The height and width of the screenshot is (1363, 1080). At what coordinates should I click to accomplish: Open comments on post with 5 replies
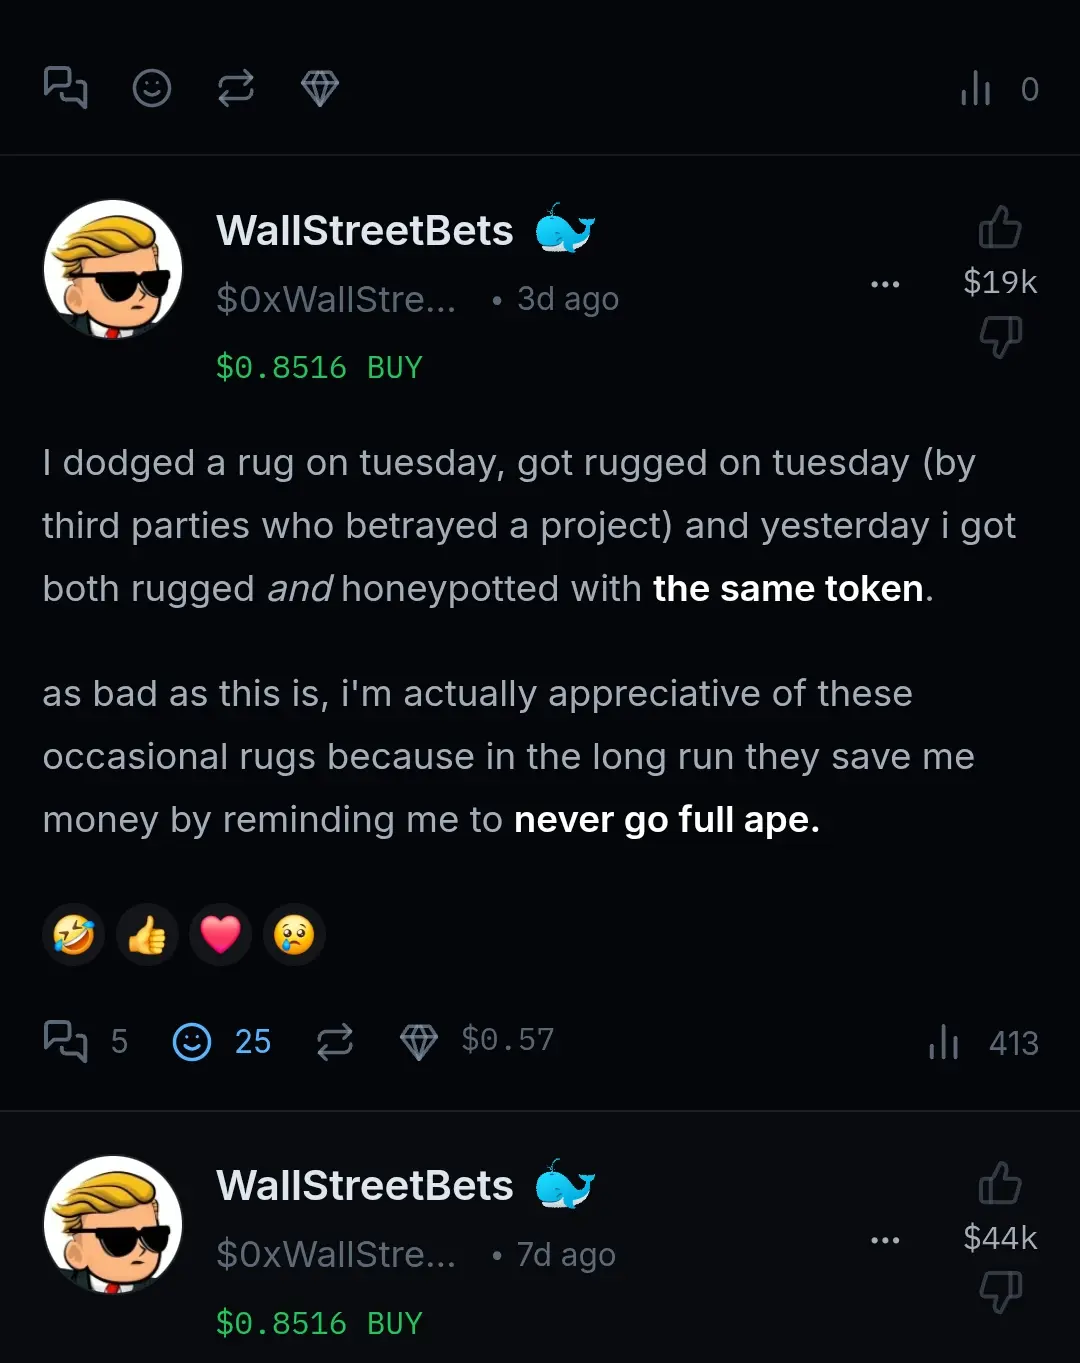point(66,1041)
